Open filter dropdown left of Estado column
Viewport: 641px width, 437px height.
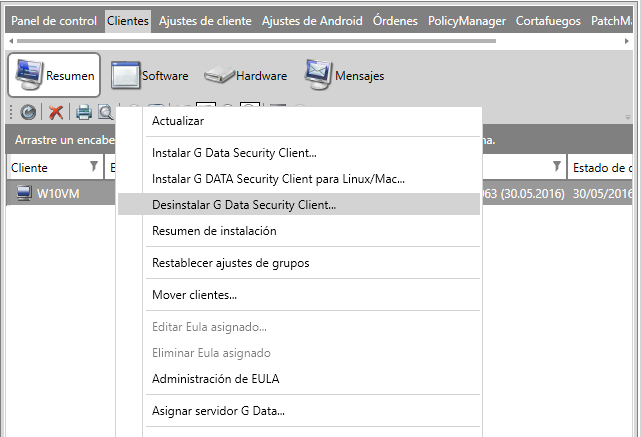(x=557, y=166)
